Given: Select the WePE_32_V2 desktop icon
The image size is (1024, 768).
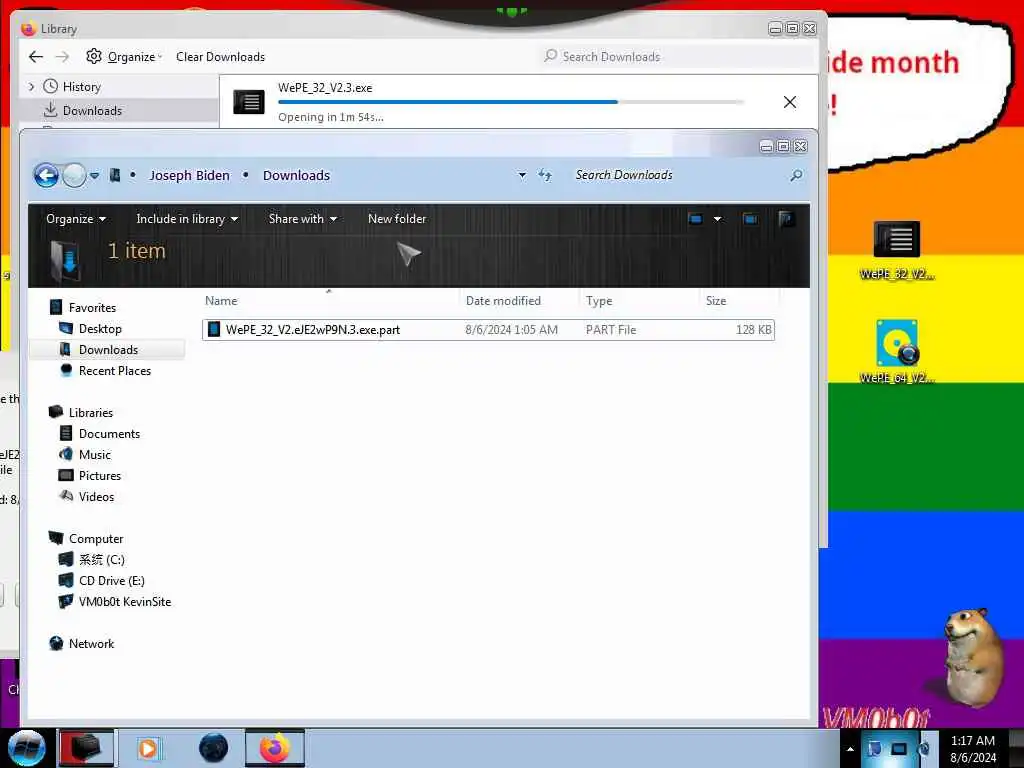Looking at the screenshot, I should (x=897, y=251).
